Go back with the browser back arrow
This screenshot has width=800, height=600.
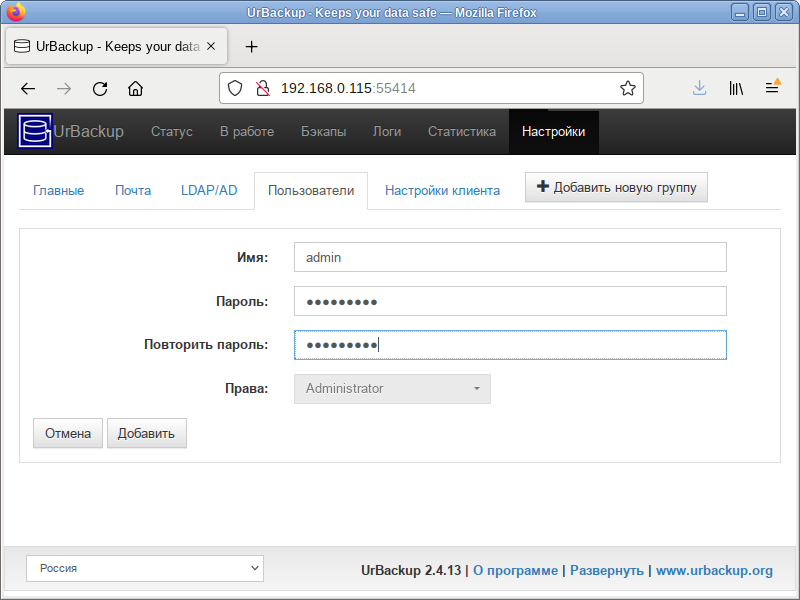[28, 89]
